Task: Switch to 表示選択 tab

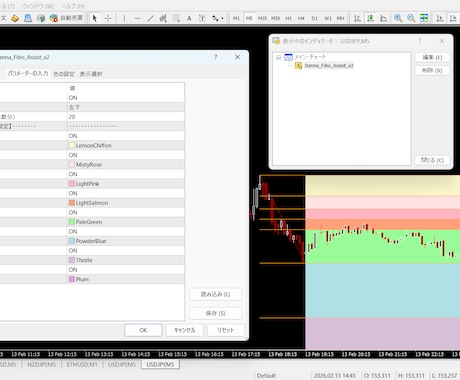Action: (91, 74)
